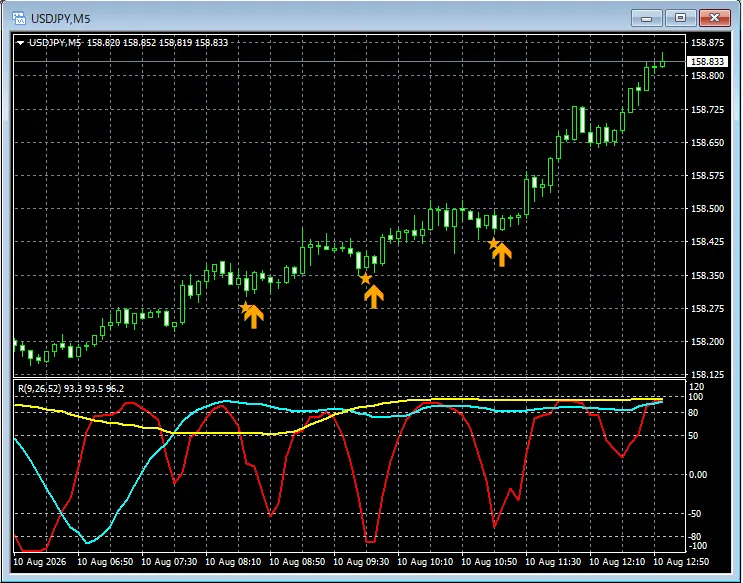Select the leftmost orange star marker

tap(245, 308)
